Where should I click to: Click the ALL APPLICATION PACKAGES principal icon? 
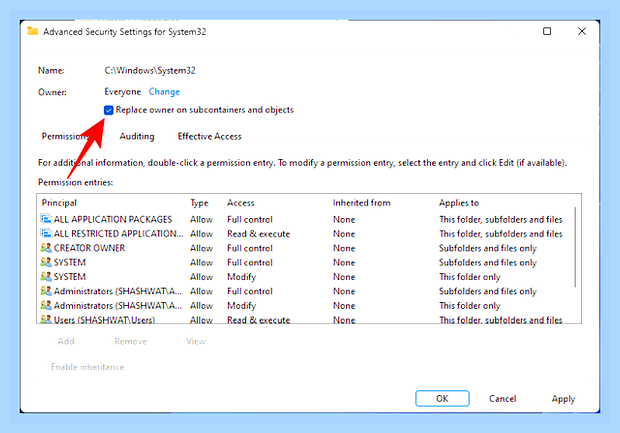[x=46, y=219]
